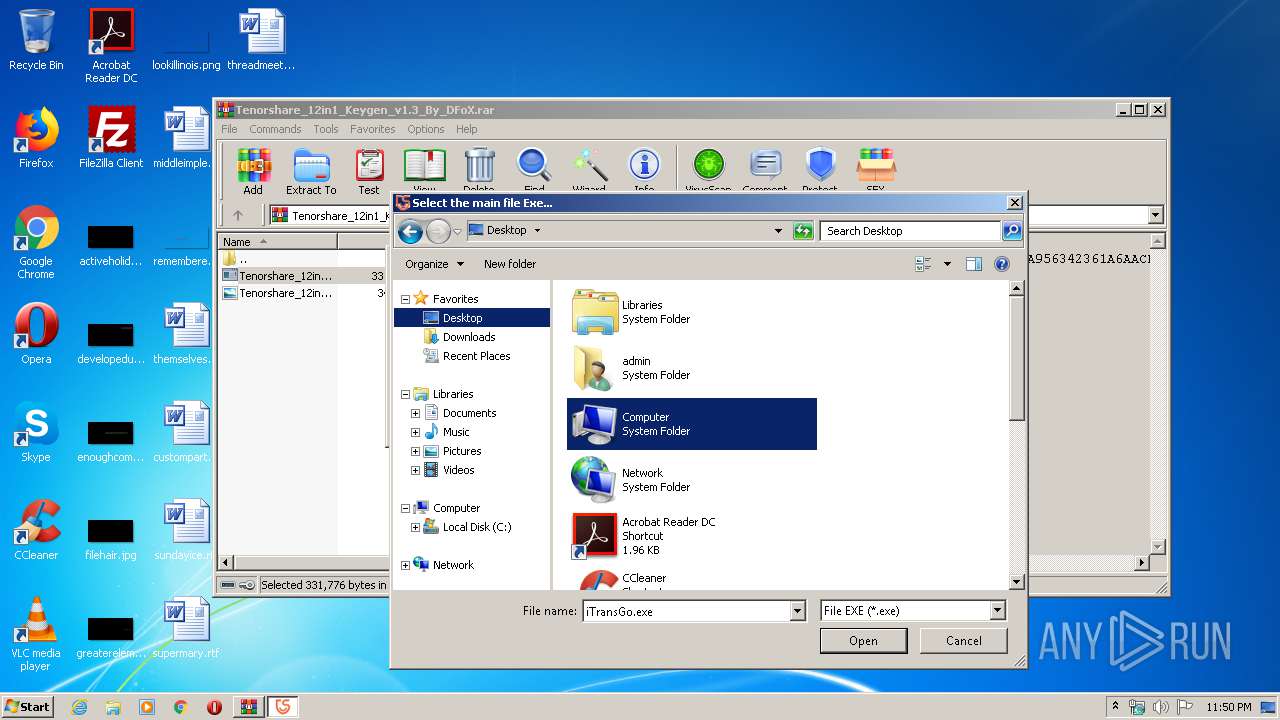This screenshot has height=720, width=1280.
Task: Open the dialog help question icon
Action: click(x=1002, y=264)
